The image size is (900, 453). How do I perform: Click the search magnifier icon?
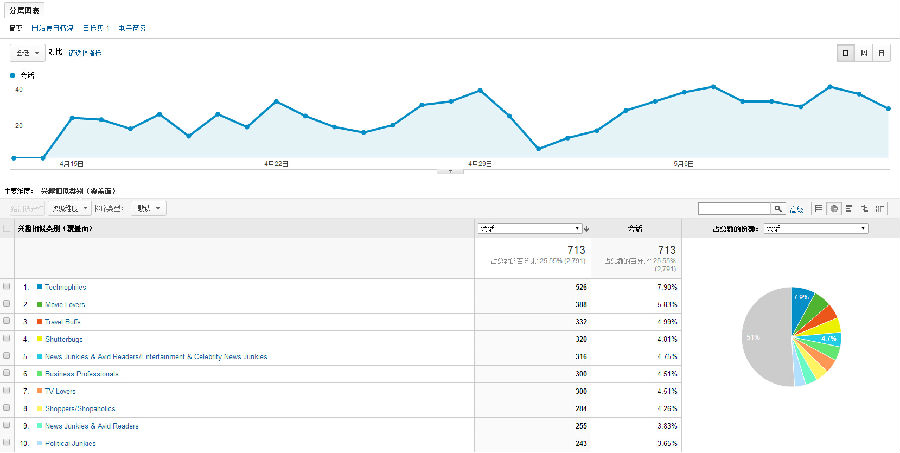pyautogui.click(x=777, y=209)
